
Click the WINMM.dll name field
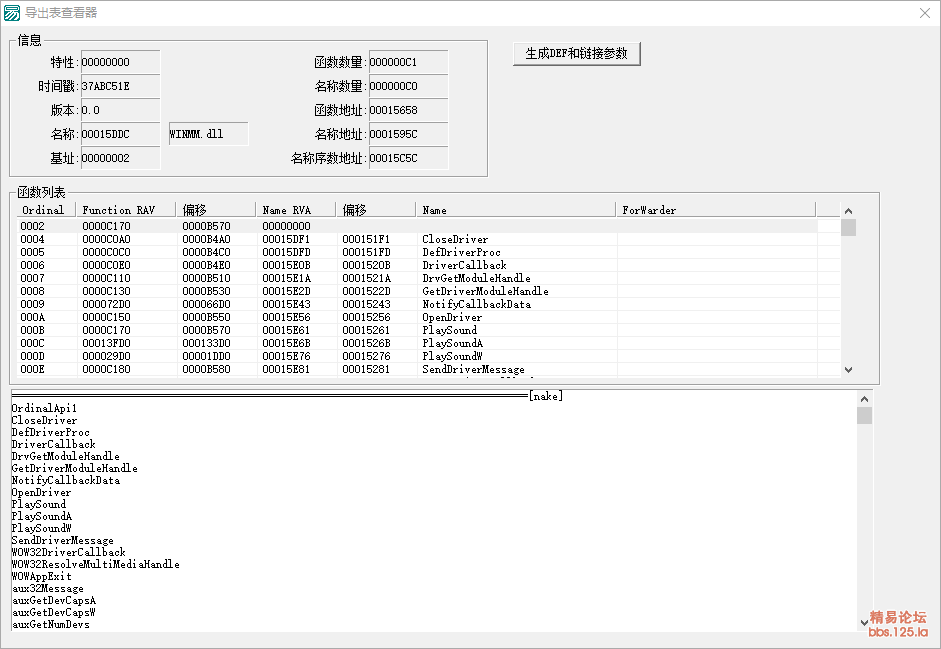coord(207,134)
